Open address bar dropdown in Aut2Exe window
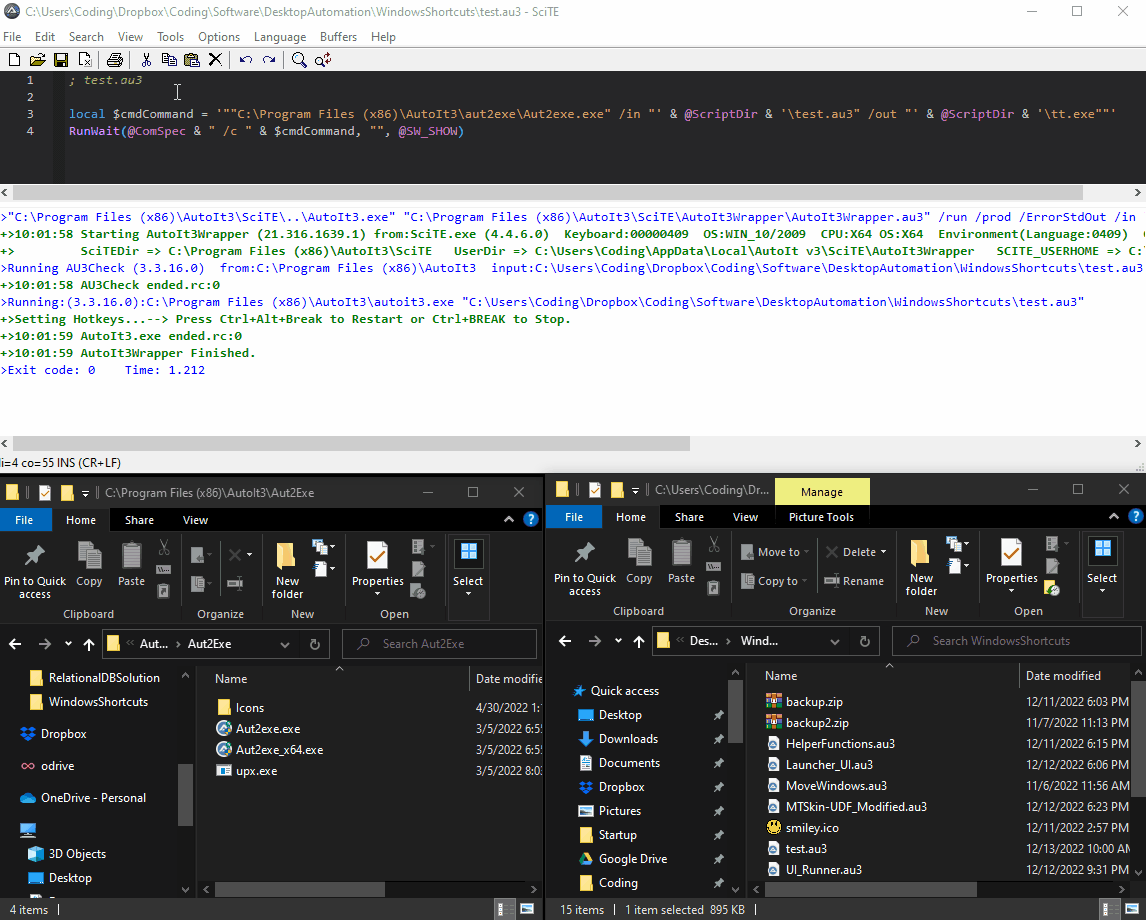Viewport: 1146px width, 920px height. (285, 645)
